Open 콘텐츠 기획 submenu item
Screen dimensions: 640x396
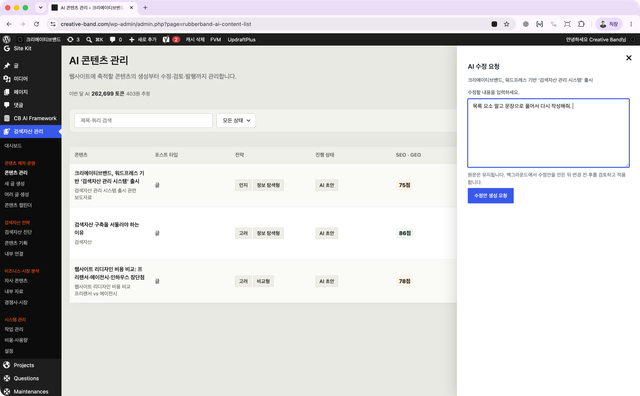(x=16, y=243)
